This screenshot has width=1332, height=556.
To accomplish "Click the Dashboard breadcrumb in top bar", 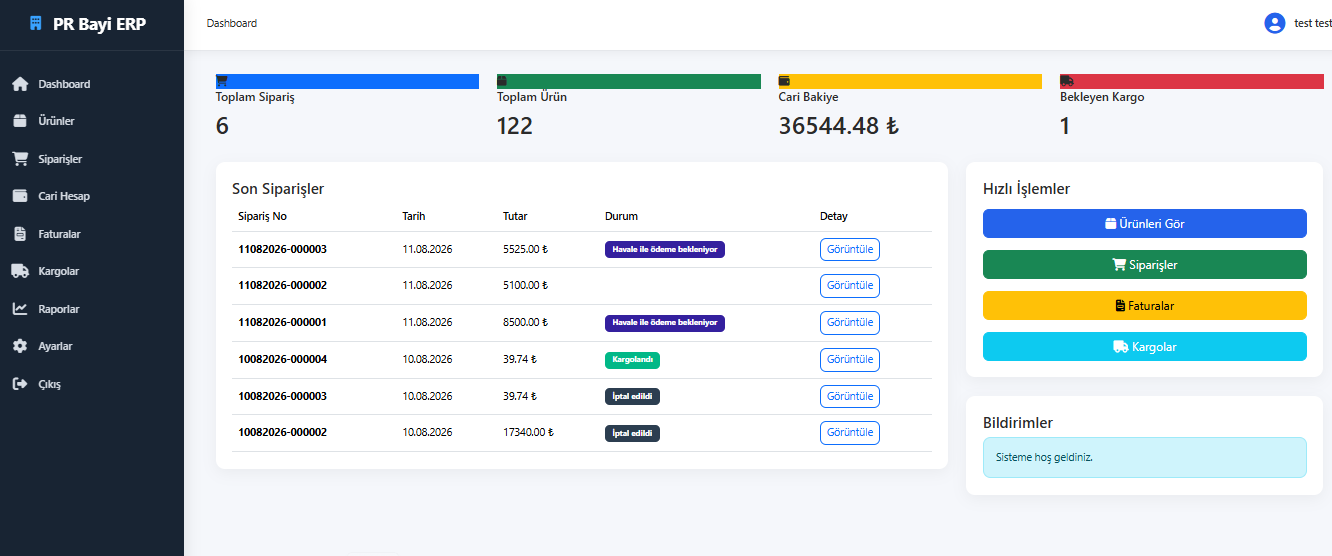I will [232, 23].
